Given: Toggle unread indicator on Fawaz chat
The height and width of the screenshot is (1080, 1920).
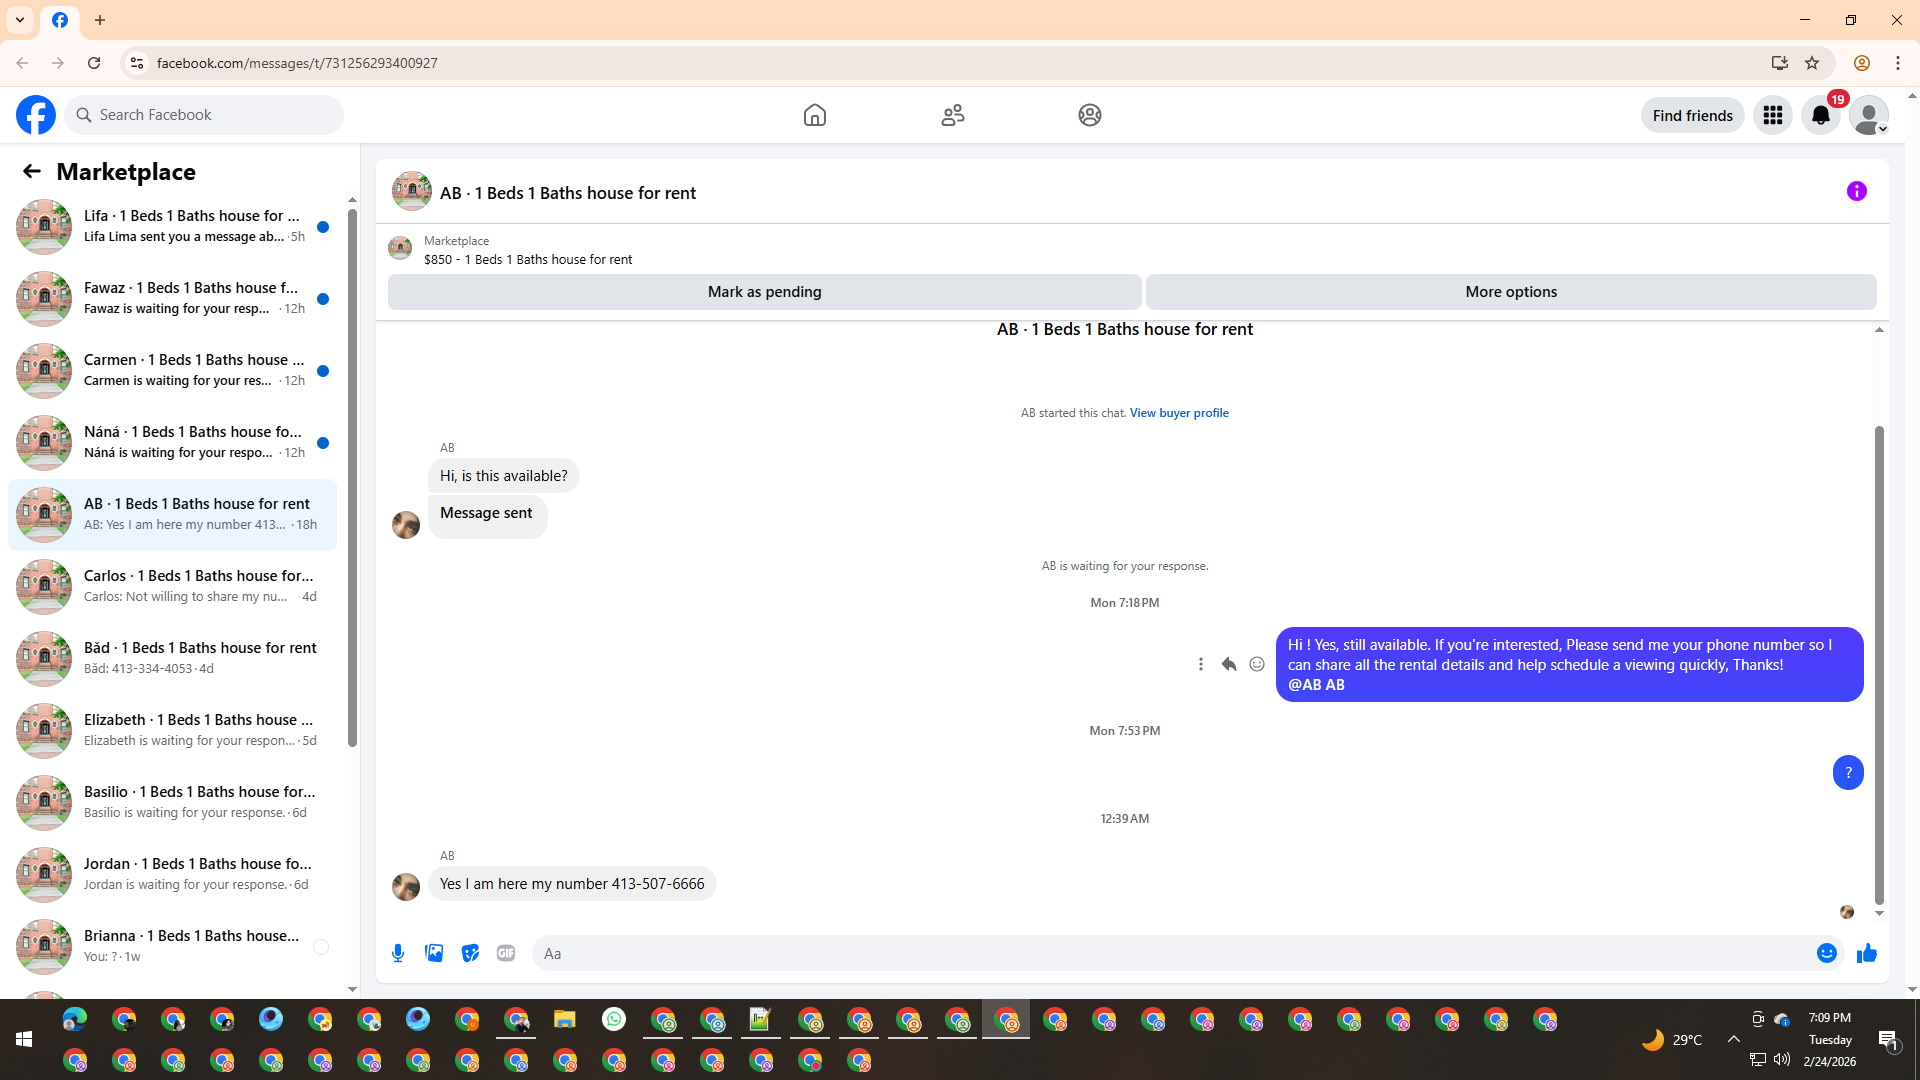Looking at the screenshot, I should click(x=323, y=299).
